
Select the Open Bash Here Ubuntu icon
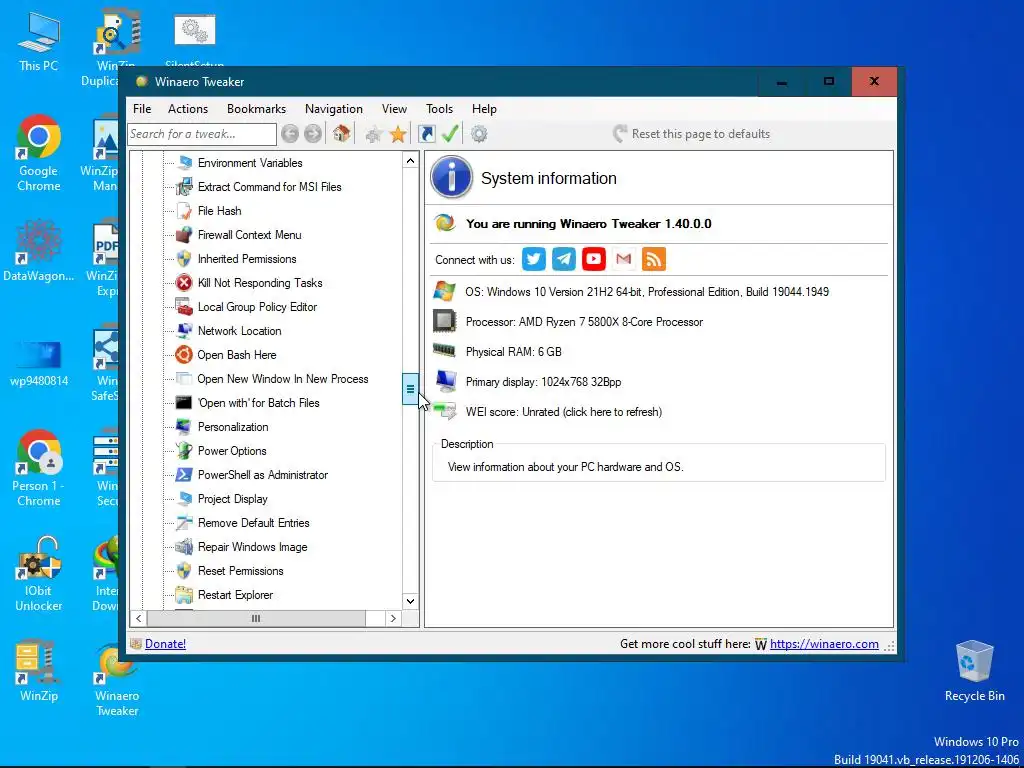point(184,355)
